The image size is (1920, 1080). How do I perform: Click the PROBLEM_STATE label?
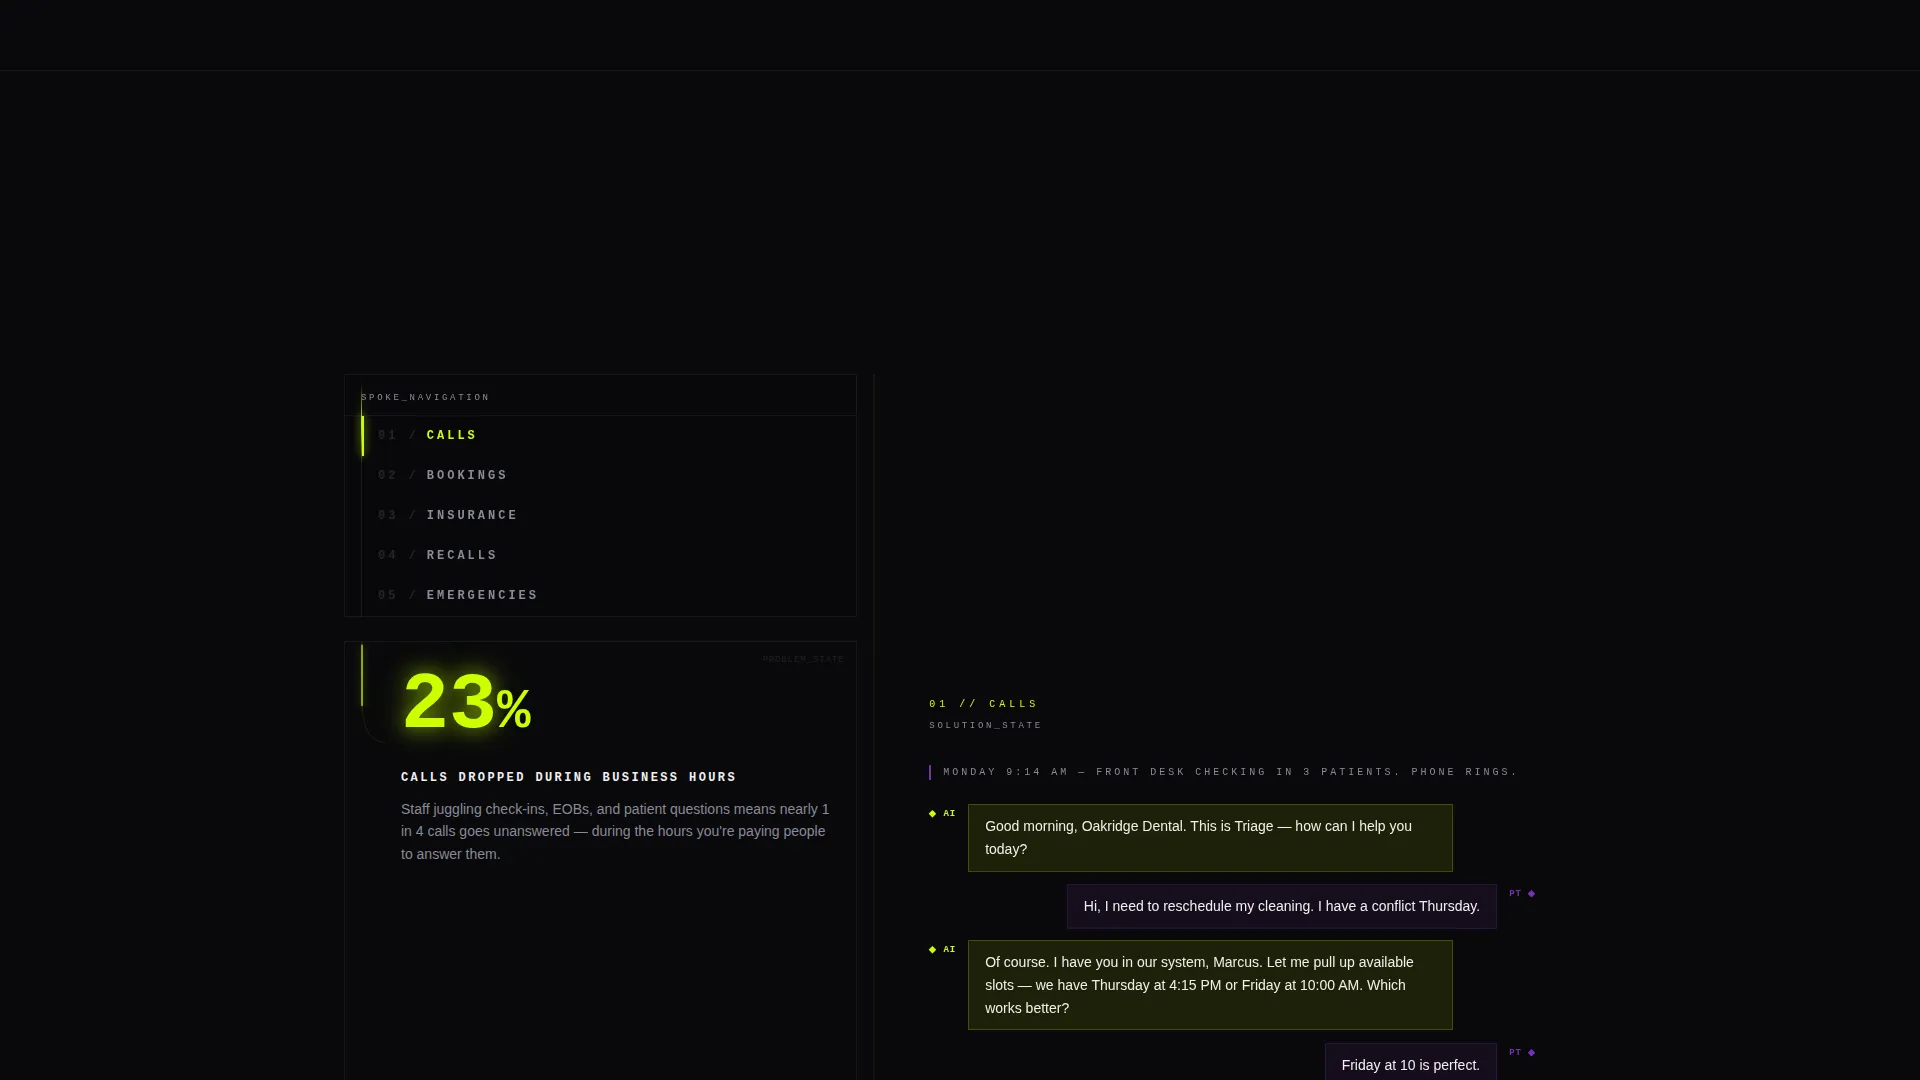tap(803, 660)
